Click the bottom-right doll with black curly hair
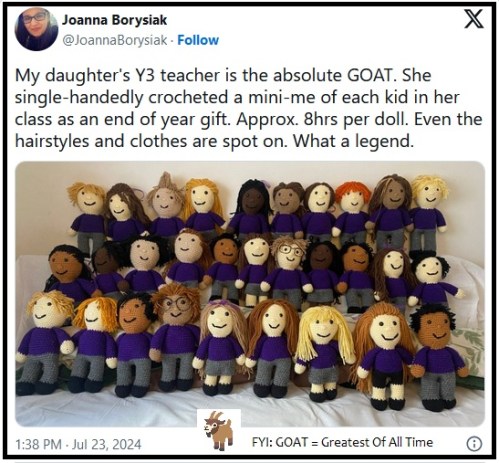499x463 pixels. [436, 358]
